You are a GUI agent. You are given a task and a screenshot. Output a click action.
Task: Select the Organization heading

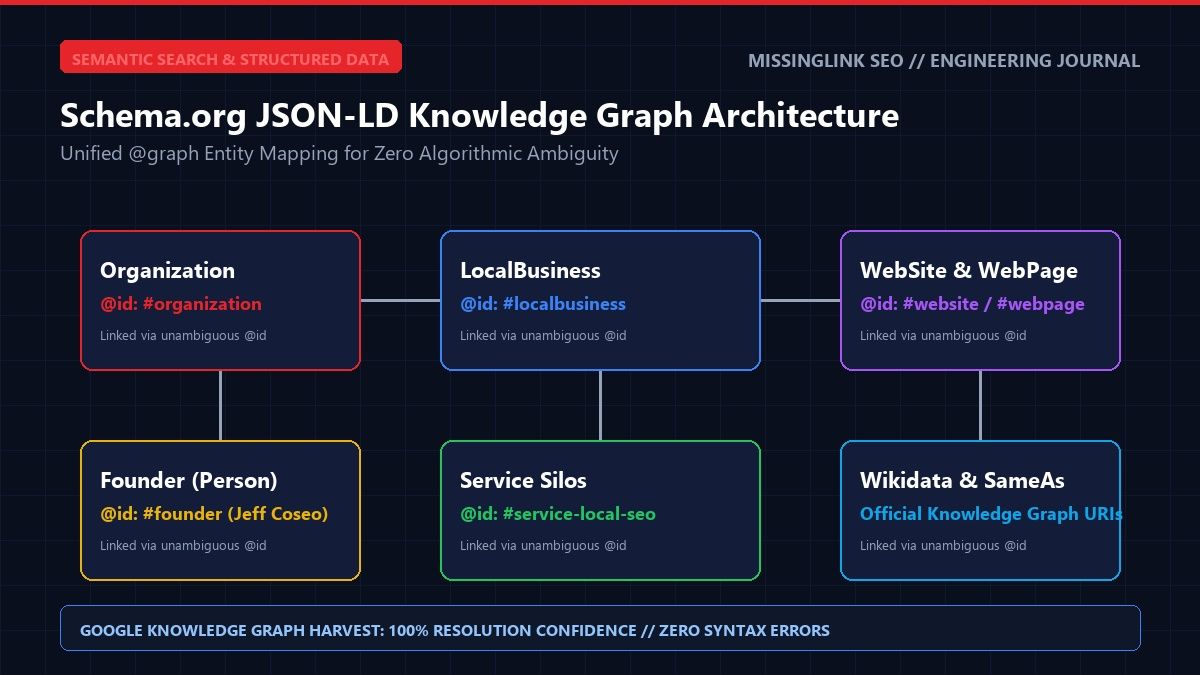pyautogui.click(x=167, y=271)
